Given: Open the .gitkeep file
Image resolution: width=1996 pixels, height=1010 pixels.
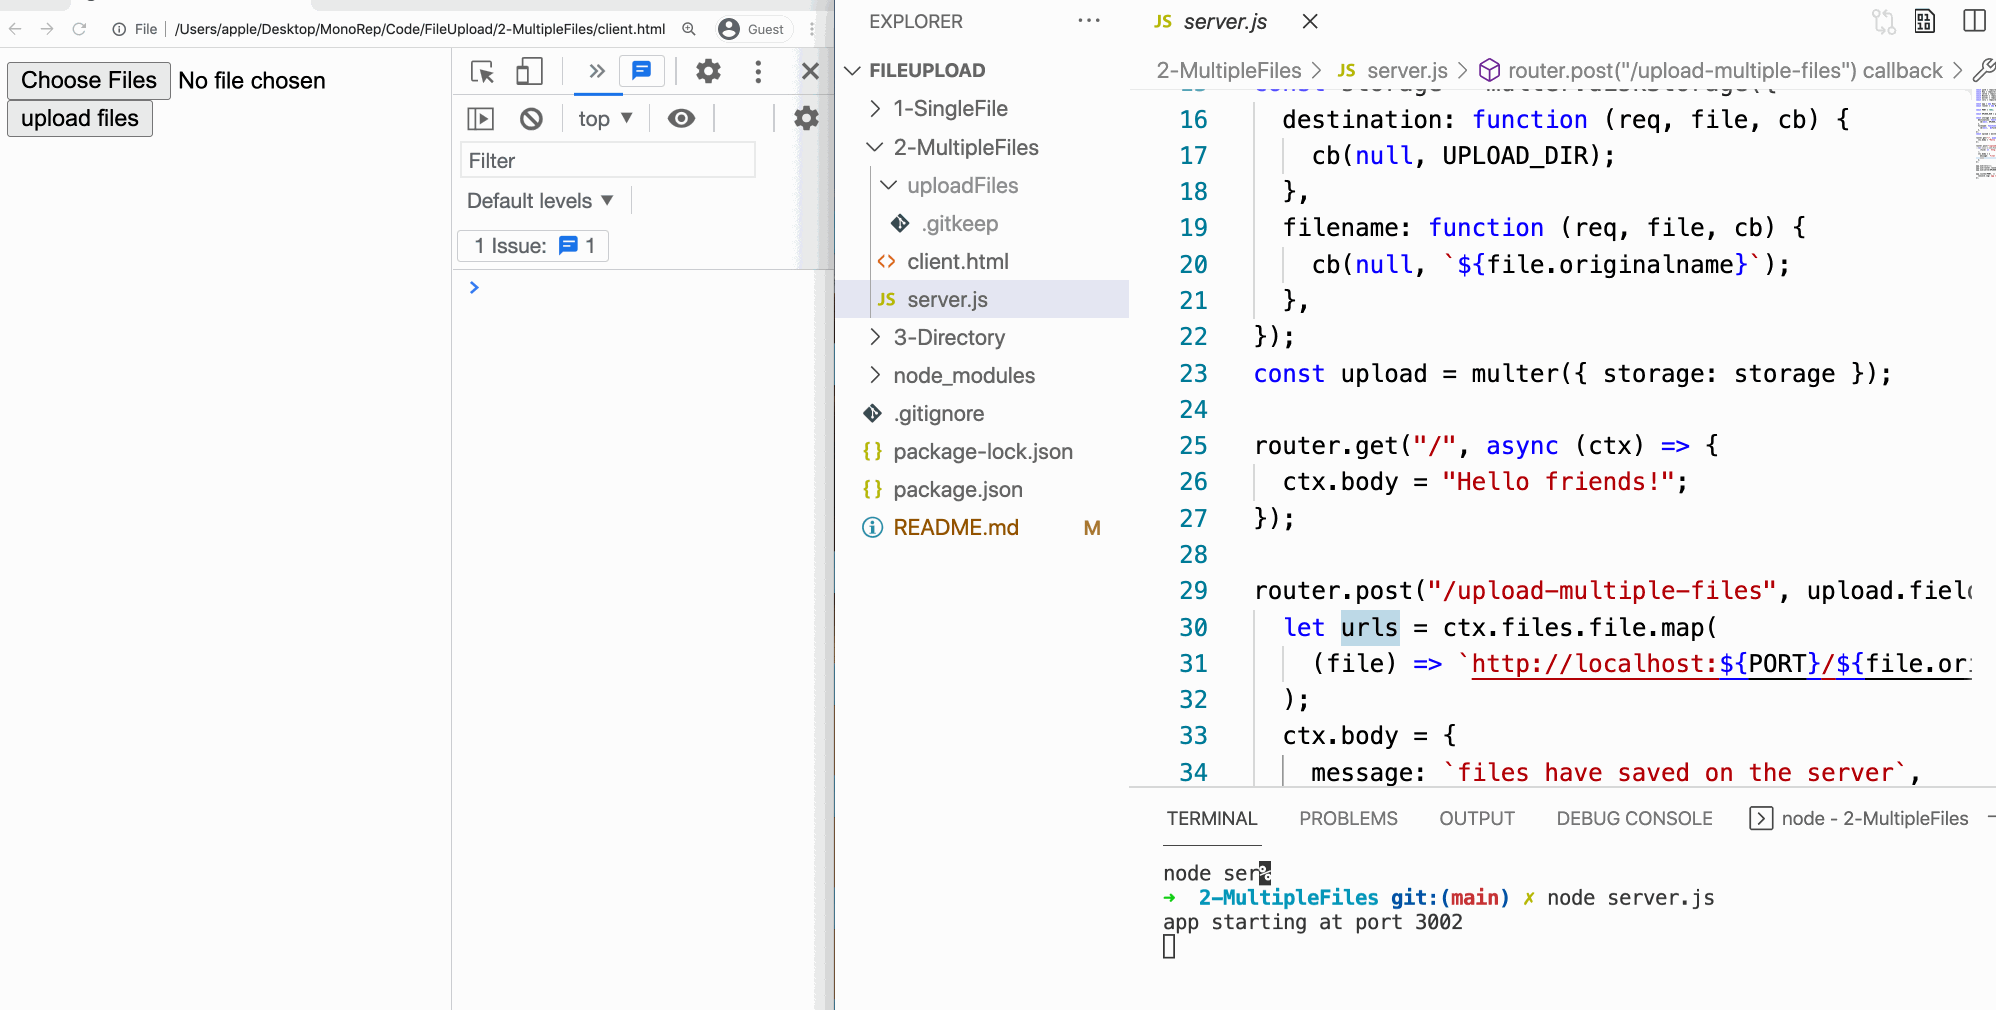Looking at the screenshot, I should coord(982,223).
